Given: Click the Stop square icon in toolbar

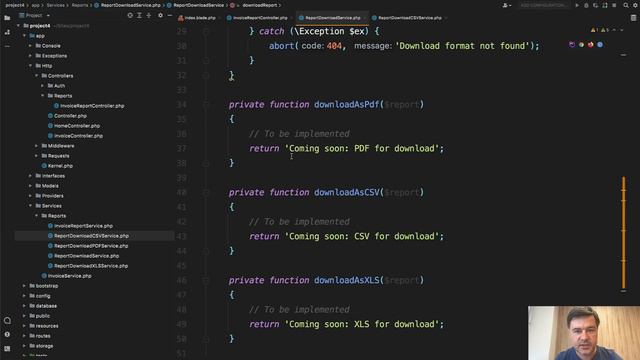Looking at the screenshot, I should [614, 5].
